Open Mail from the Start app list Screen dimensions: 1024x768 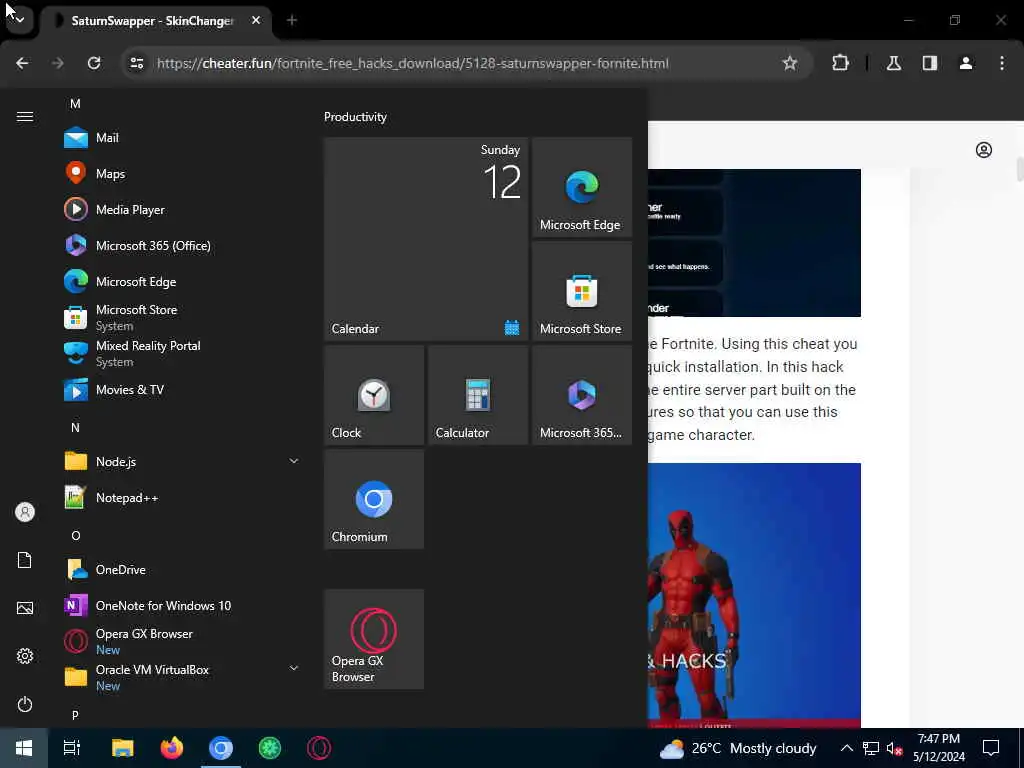tap(182, 138)
